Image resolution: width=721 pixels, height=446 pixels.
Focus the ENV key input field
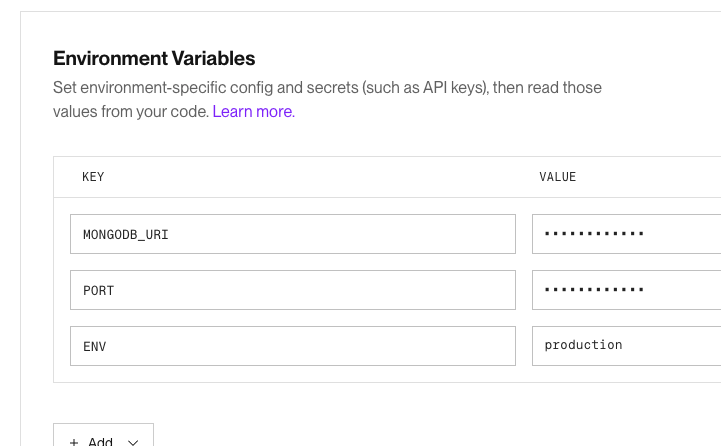[293, 346]
